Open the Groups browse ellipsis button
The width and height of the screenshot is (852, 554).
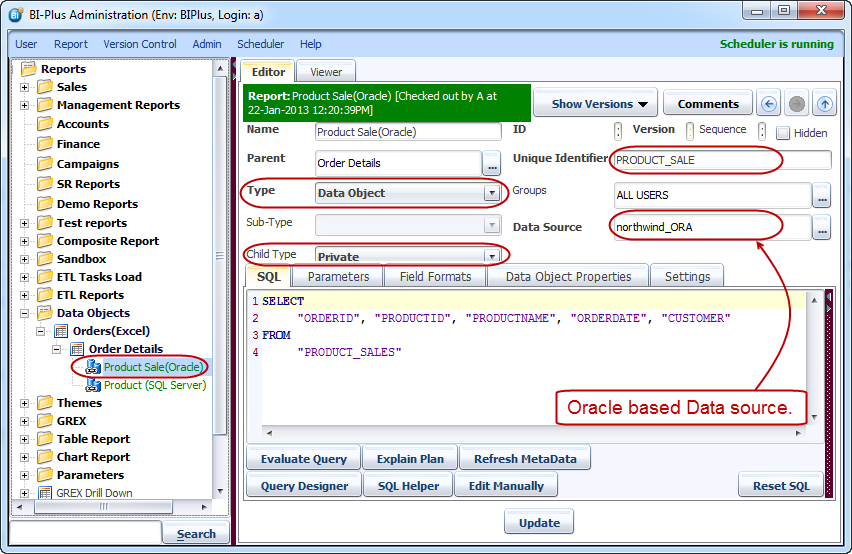click(x=822, y=195)
